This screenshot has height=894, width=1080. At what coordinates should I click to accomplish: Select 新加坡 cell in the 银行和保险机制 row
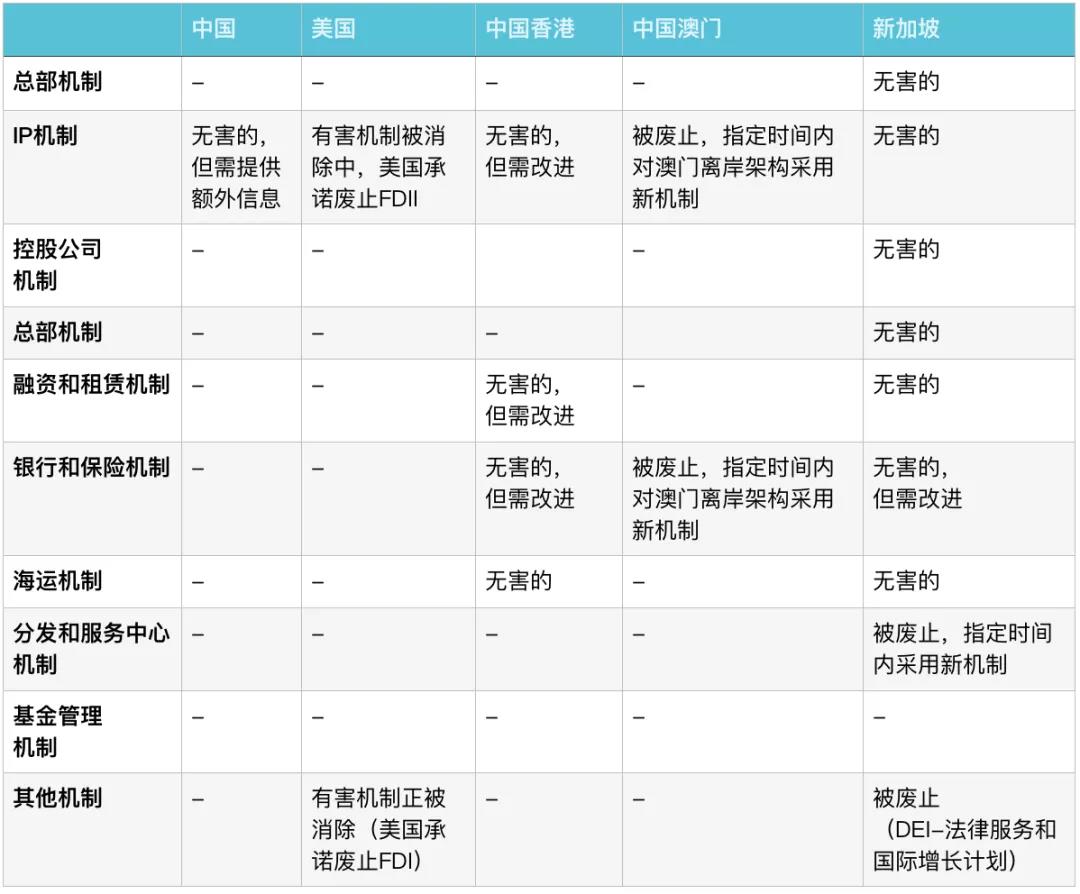pyautogui.click(x=917, y=483)
